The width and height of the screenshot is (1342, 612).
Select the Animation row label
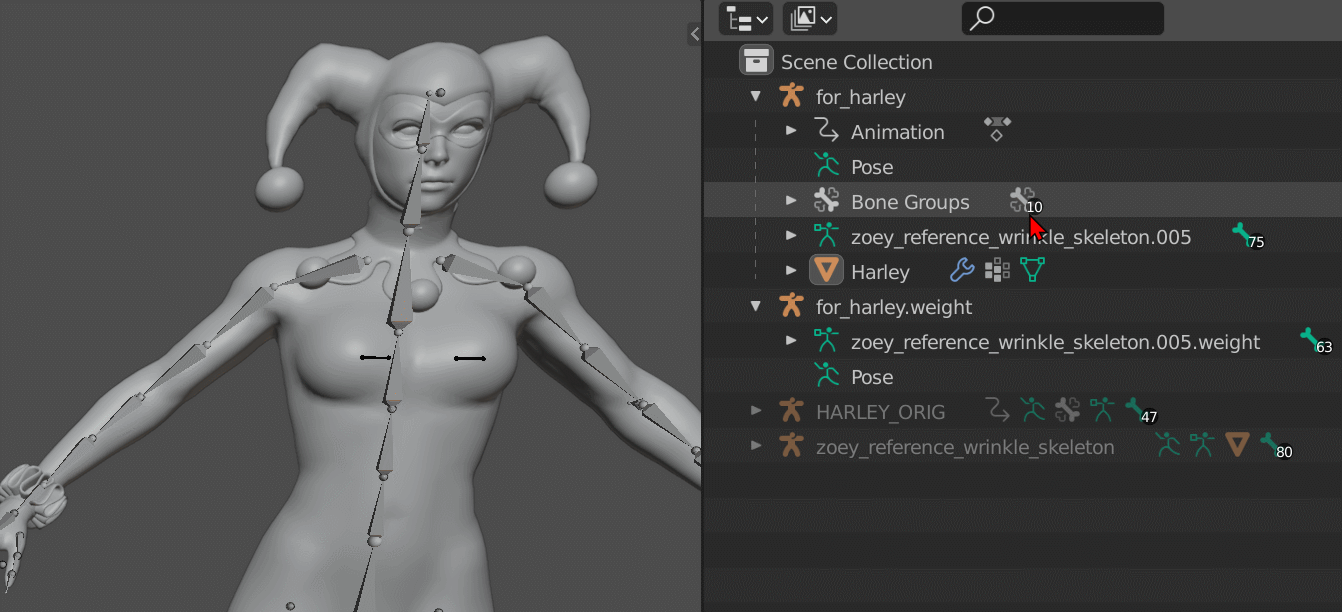(898, 132)
